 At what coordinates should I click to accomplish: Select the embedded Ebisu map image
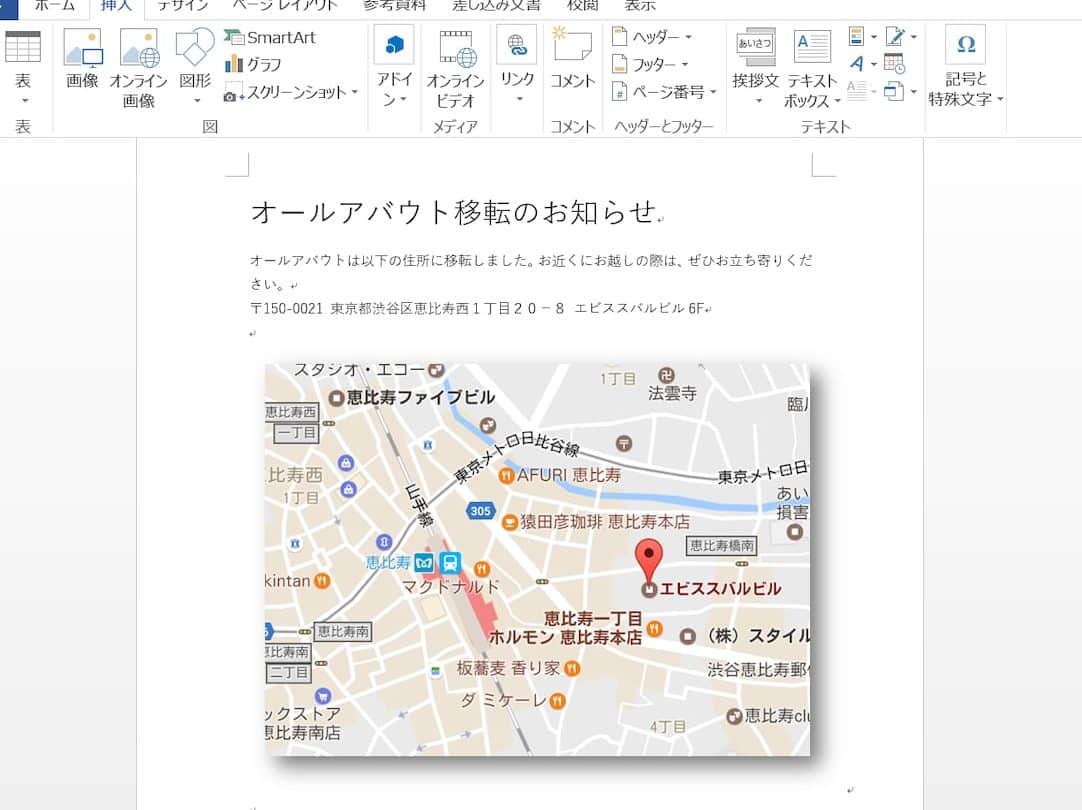pyautogui.click(x=537, y=559)
